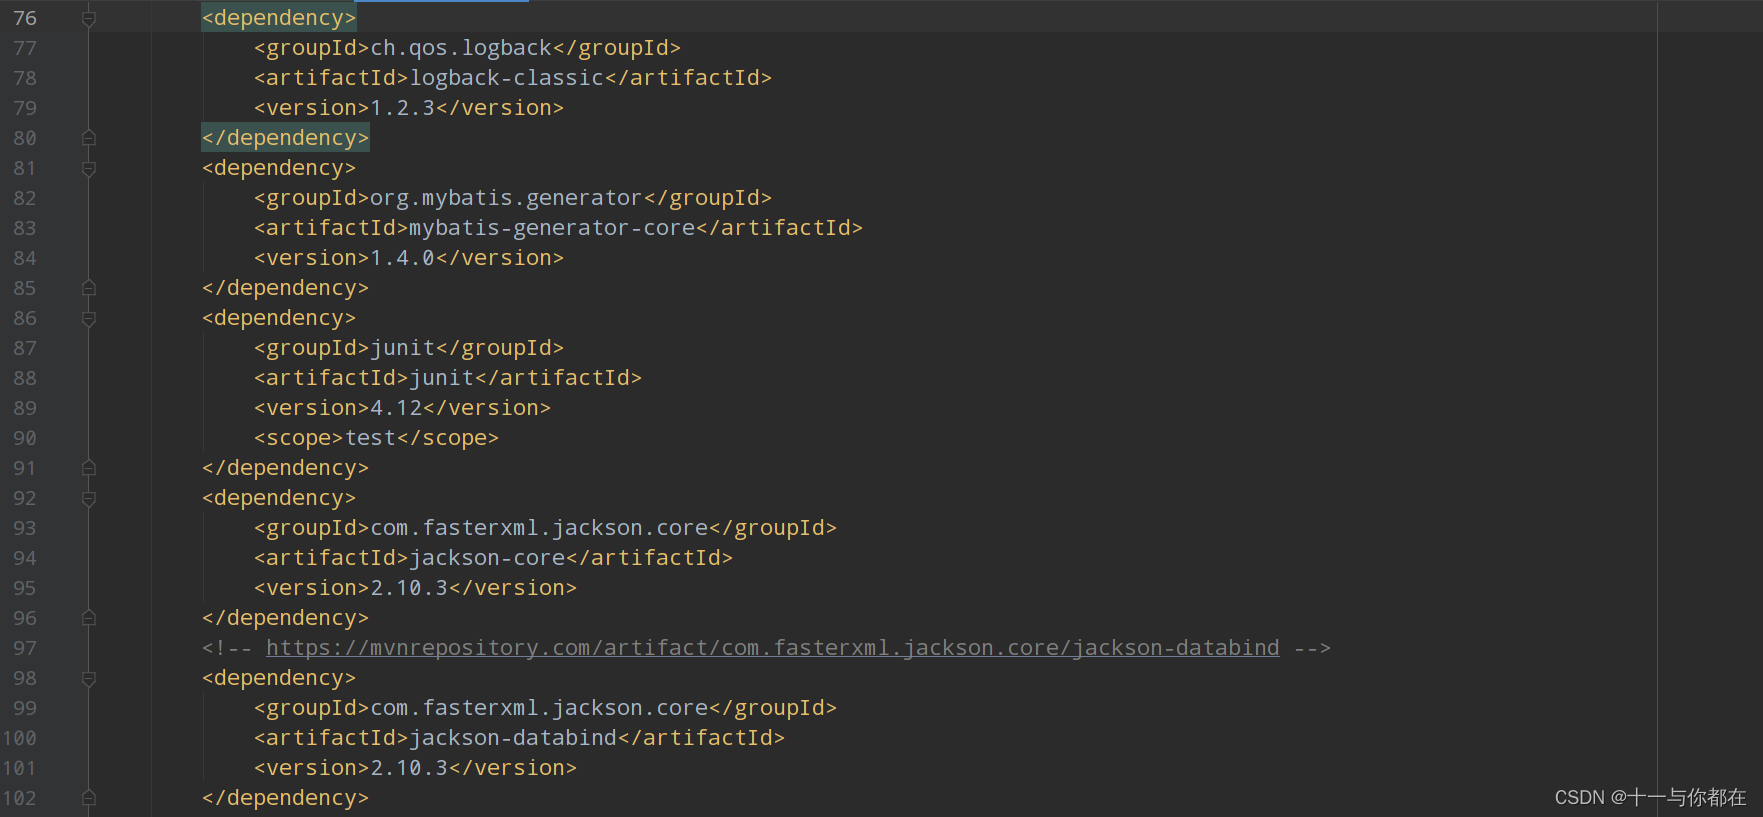
Task: Click line number 84 in the gutter
Action: point(25,258)
